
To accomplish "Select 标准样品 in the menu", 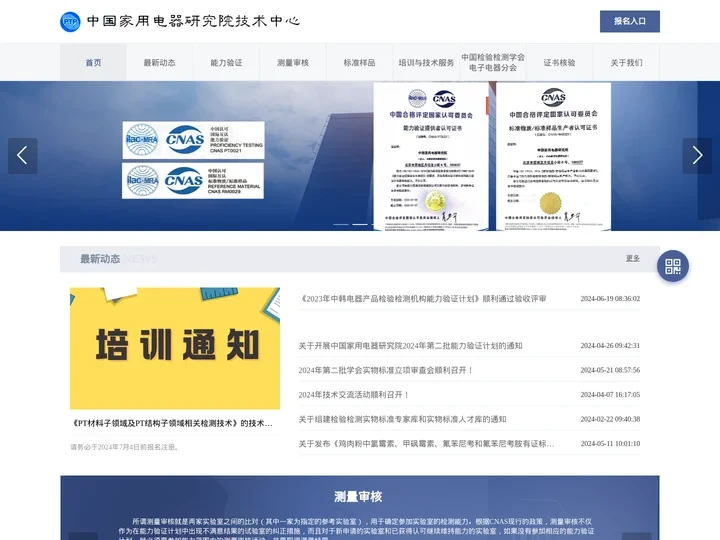I will (360, 62).
